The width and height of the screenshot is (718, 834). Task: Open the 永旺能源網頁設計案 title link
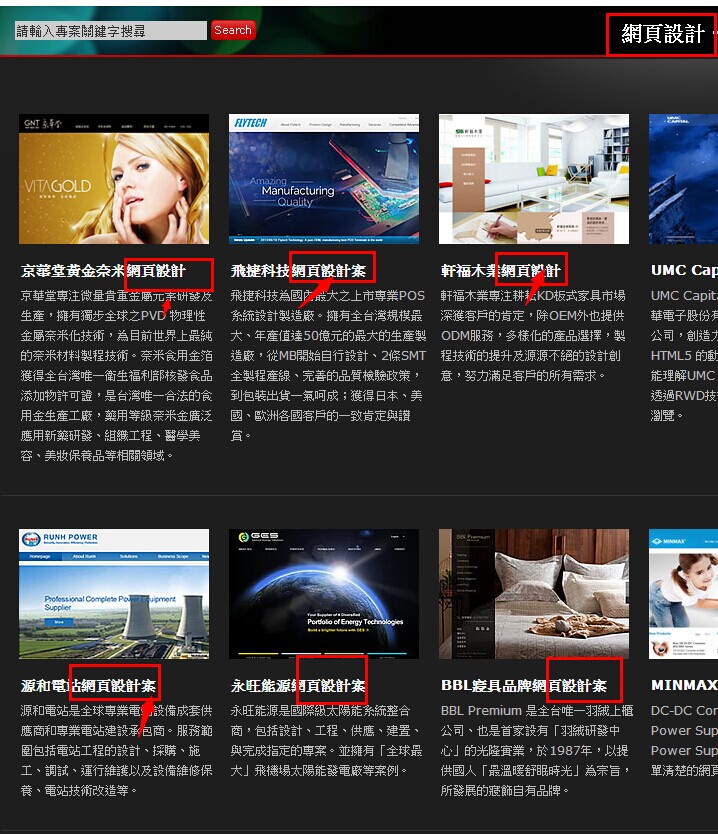point(298,686)
